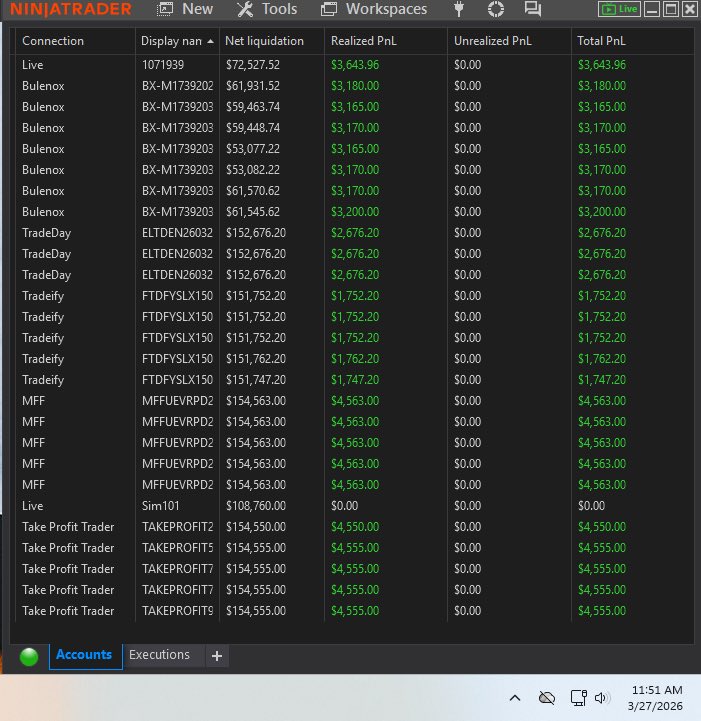Click net liquidation $59,448.74
This screenshot has width=701, height=721.
point(252,128)
